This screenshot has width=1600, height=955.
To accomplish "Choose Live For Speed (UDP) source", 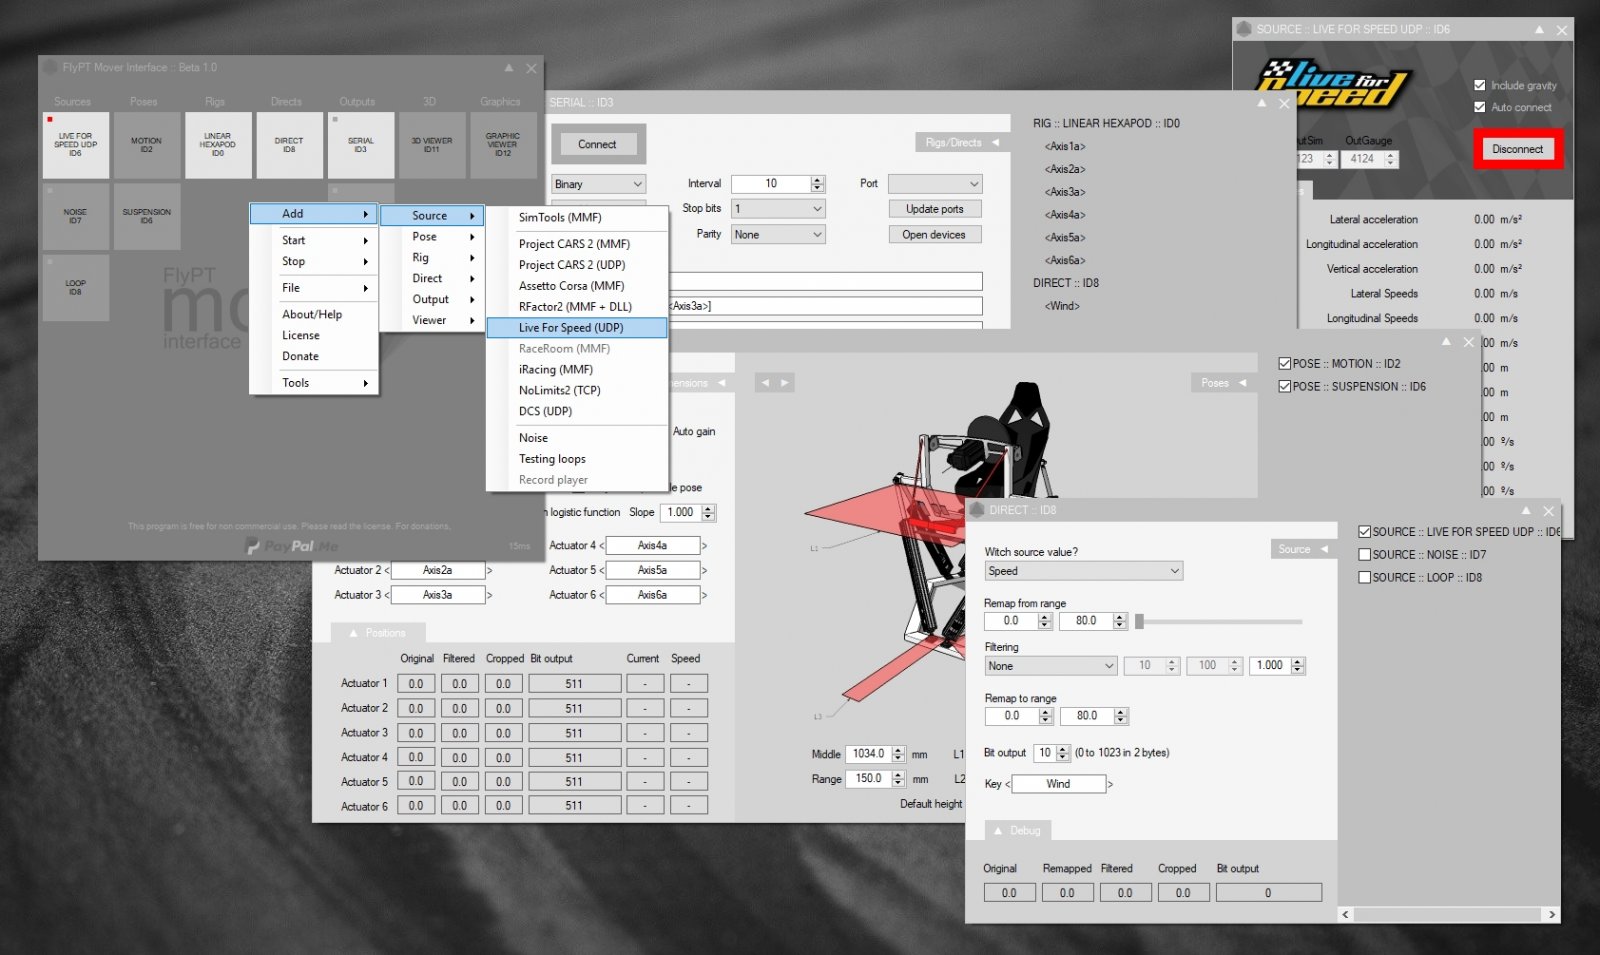I will [x=577, y=328].
